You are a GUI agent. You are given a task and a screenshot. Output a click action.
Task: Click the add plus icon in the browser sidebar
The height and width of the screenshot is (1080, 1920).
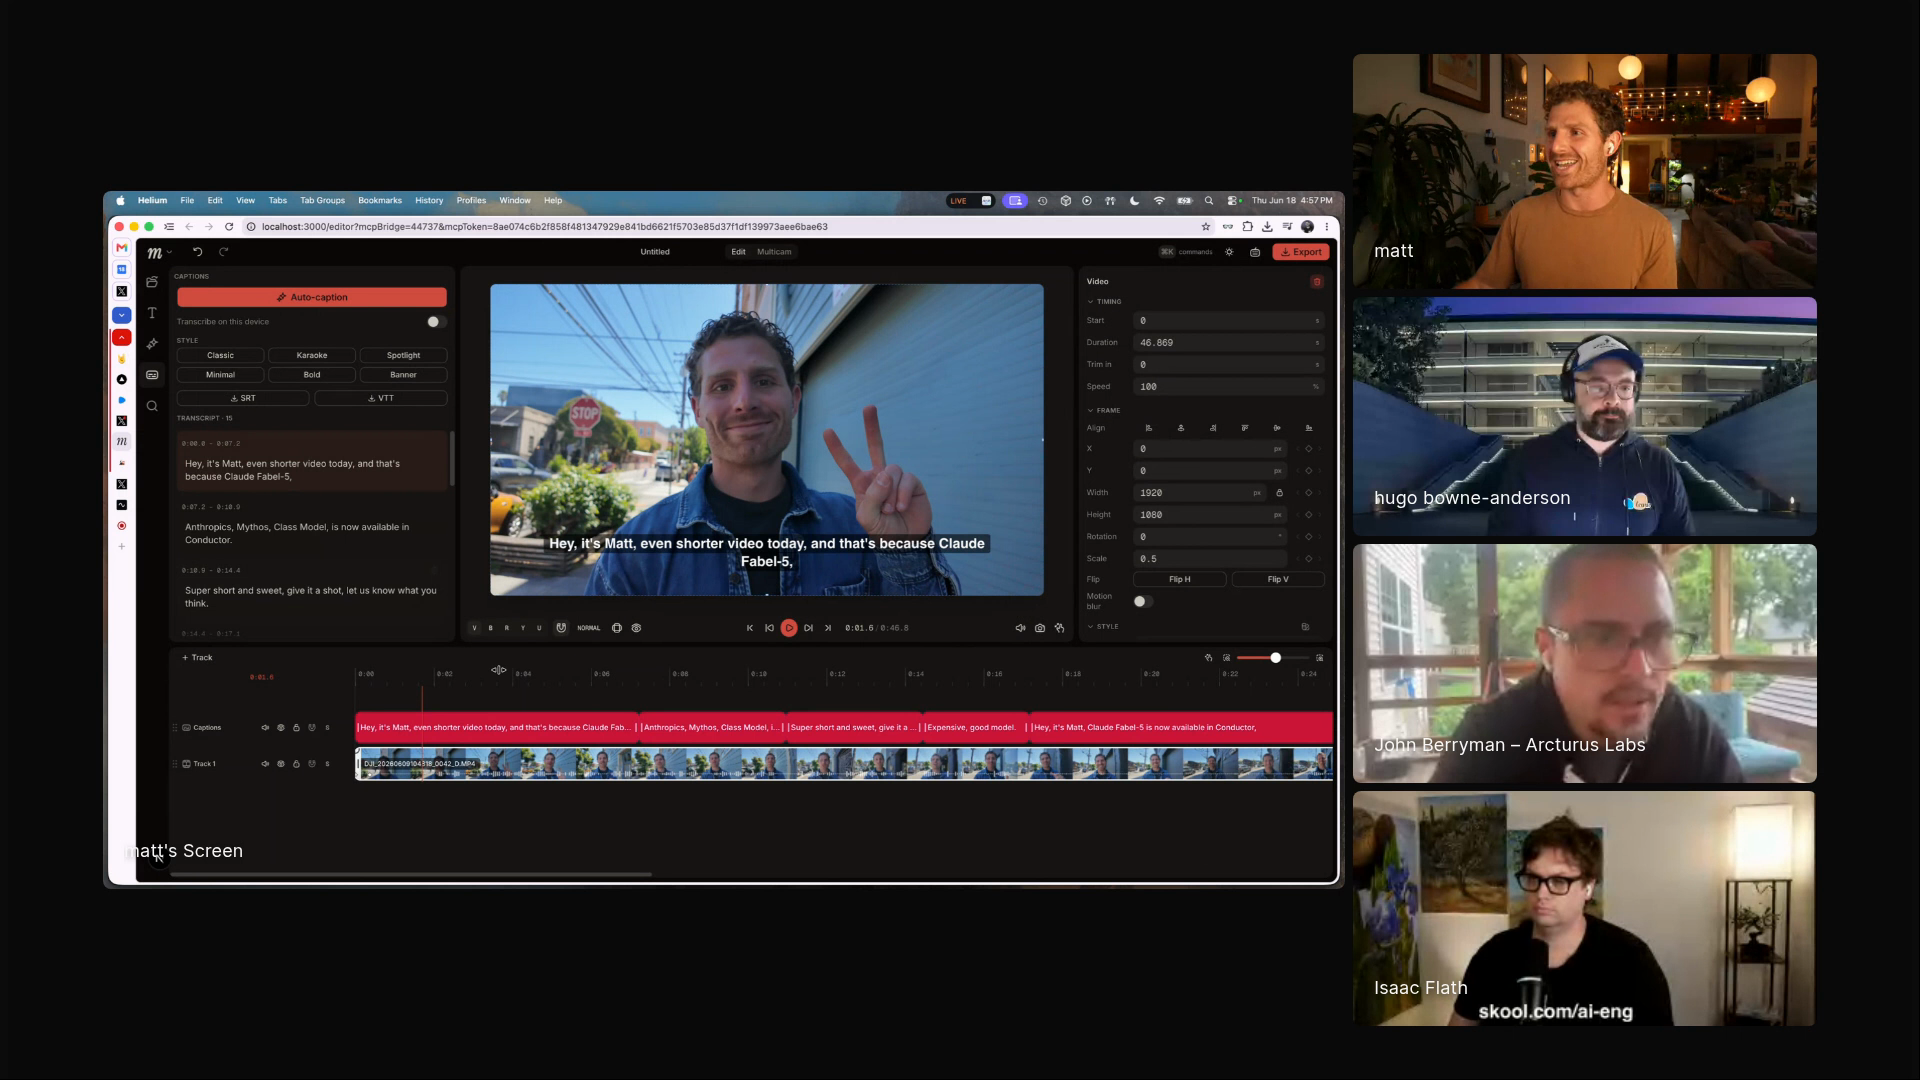pyautogui.click(x=122, y=547)
